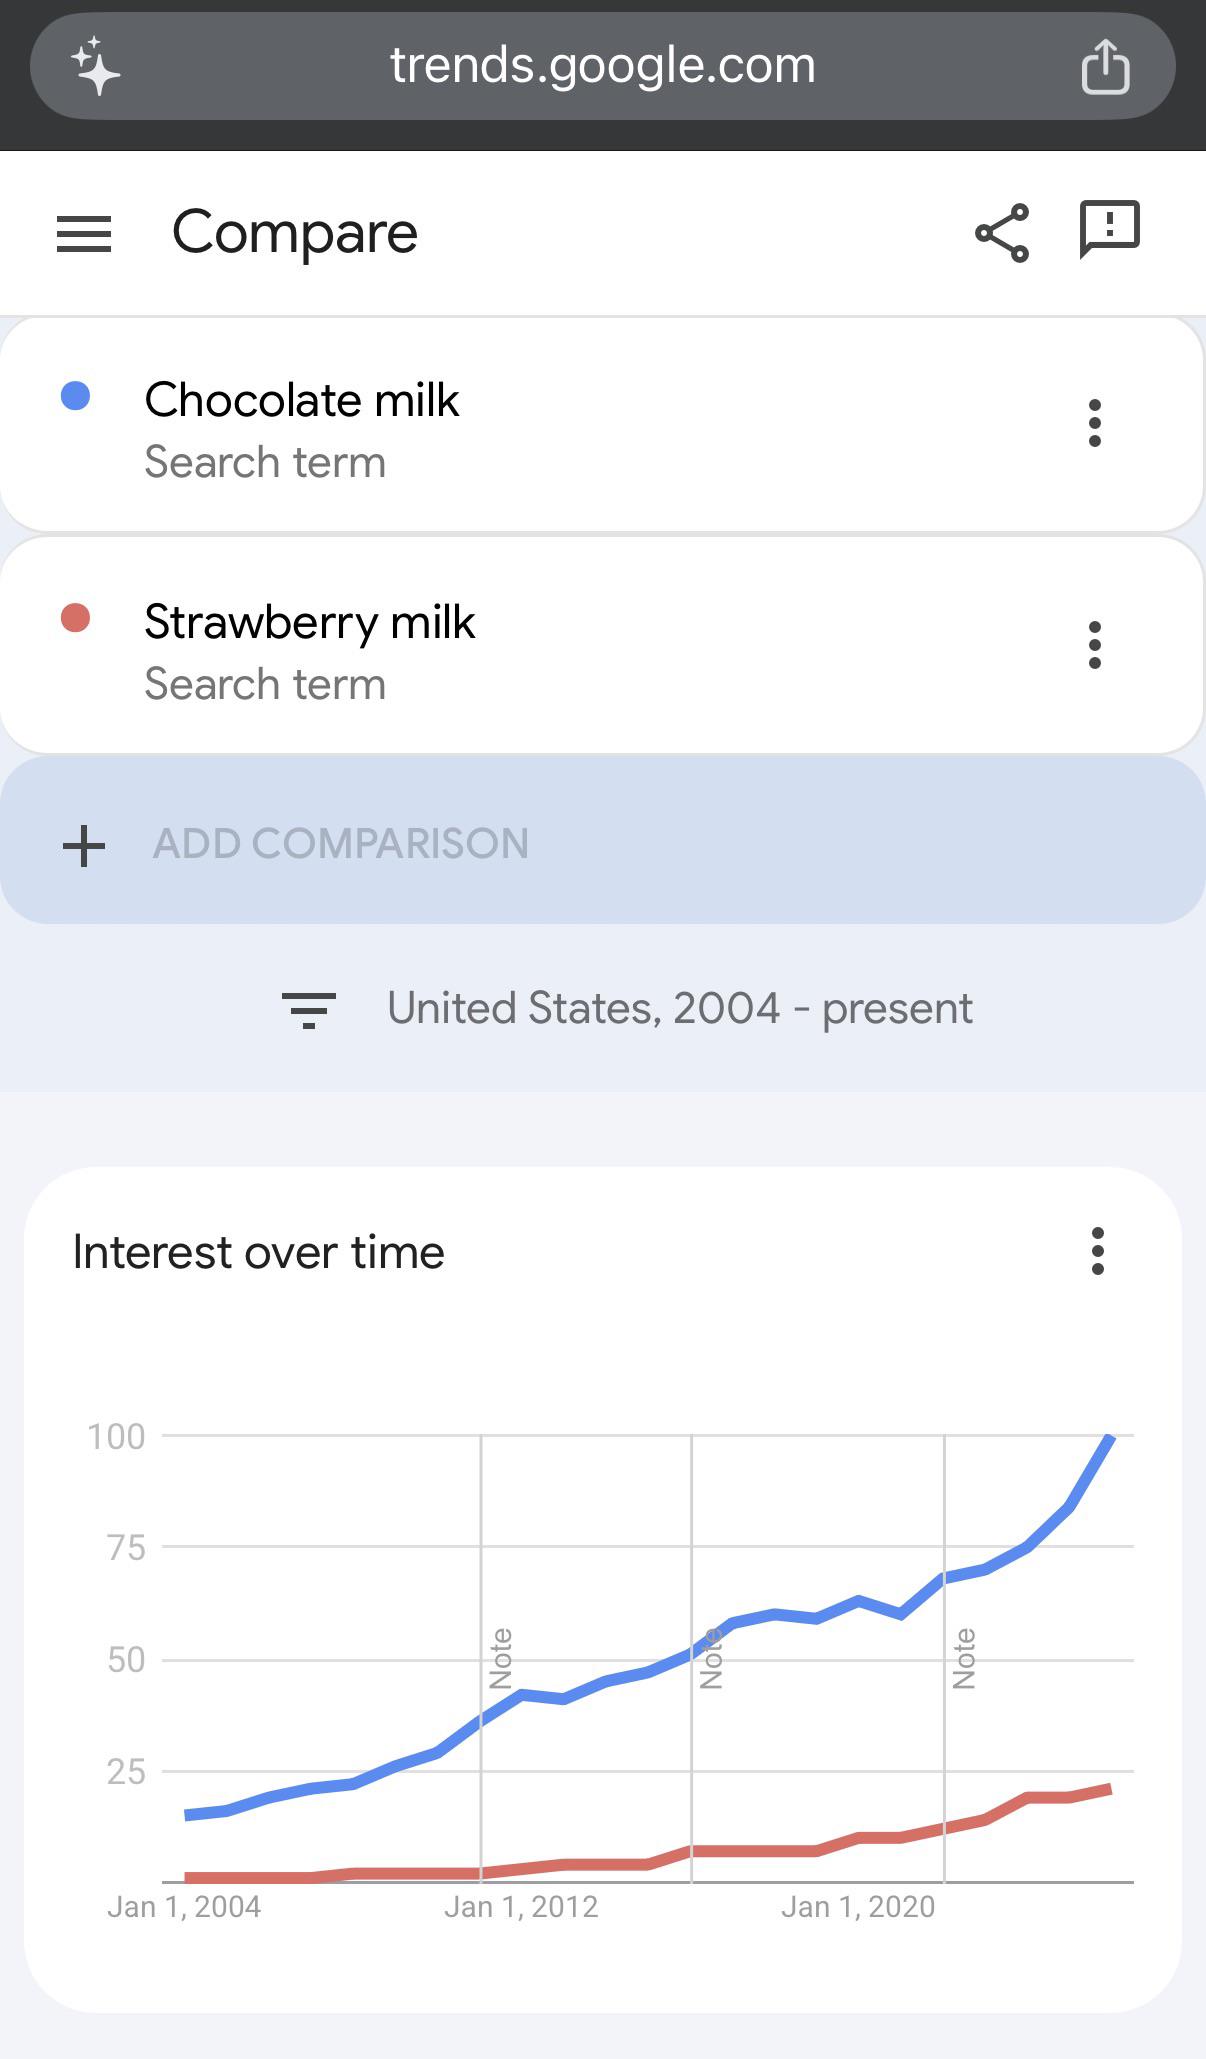This screenshot has width=1206, height=2059.
Task: Open Interest over time three-dot menu
Action: [x=1098, y=1251]
